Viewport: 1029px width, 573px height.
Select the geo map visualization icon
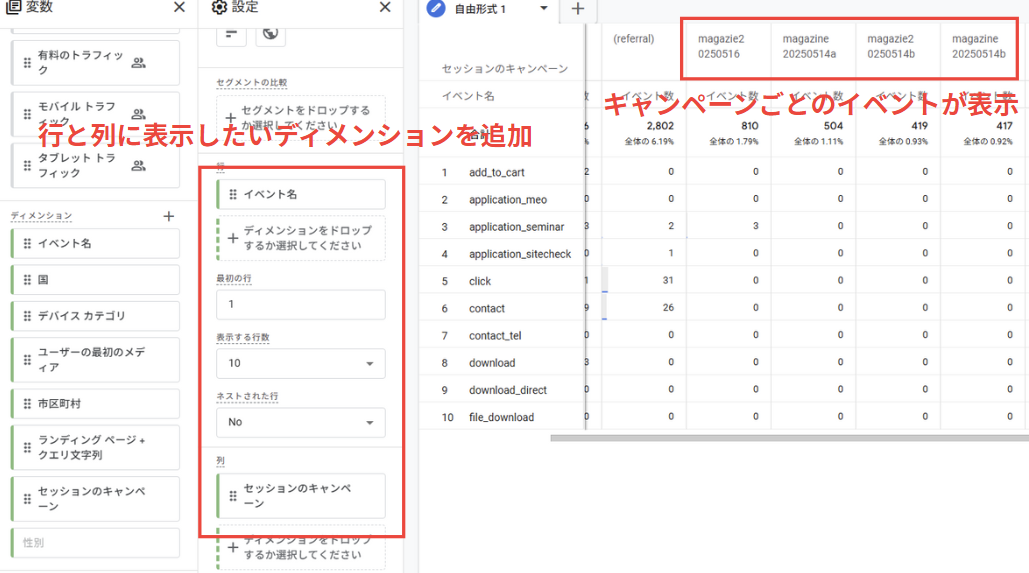[270, 33]
